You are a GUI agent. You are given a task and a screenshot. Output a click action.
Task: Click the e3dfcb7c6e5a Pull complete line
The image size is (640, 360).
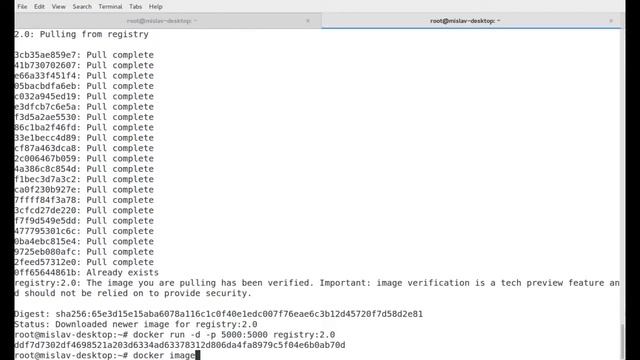[x=84, y=107]
